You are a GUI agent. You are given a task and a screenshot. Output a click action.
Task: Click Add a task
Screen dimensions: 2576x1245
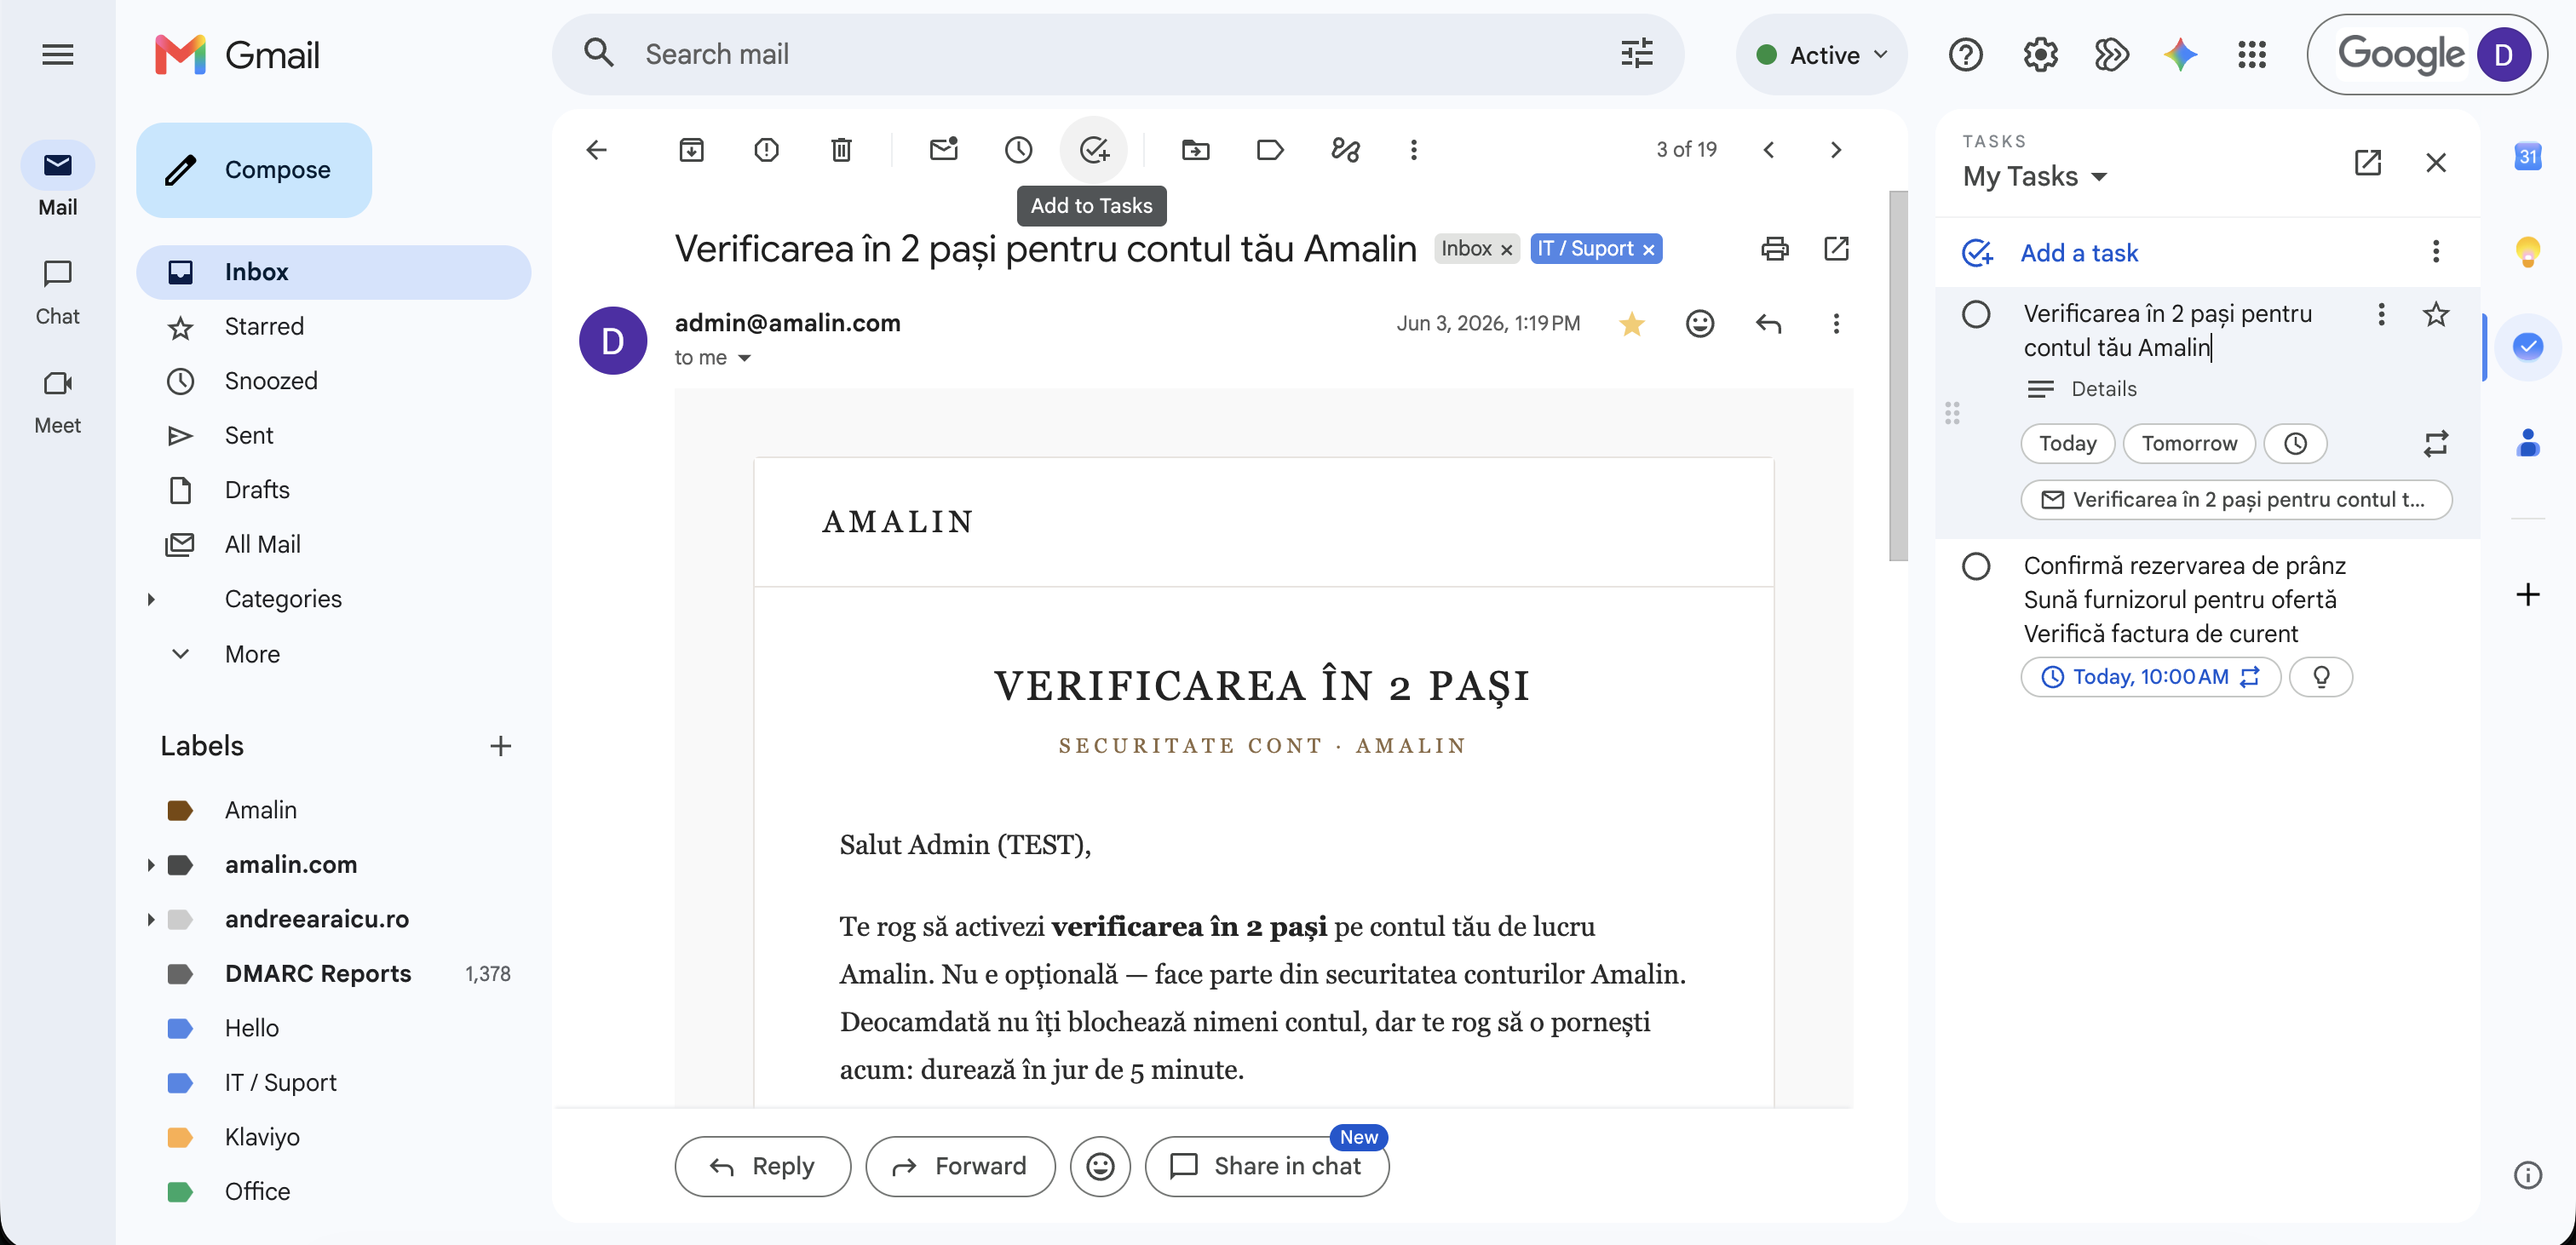2078,253
